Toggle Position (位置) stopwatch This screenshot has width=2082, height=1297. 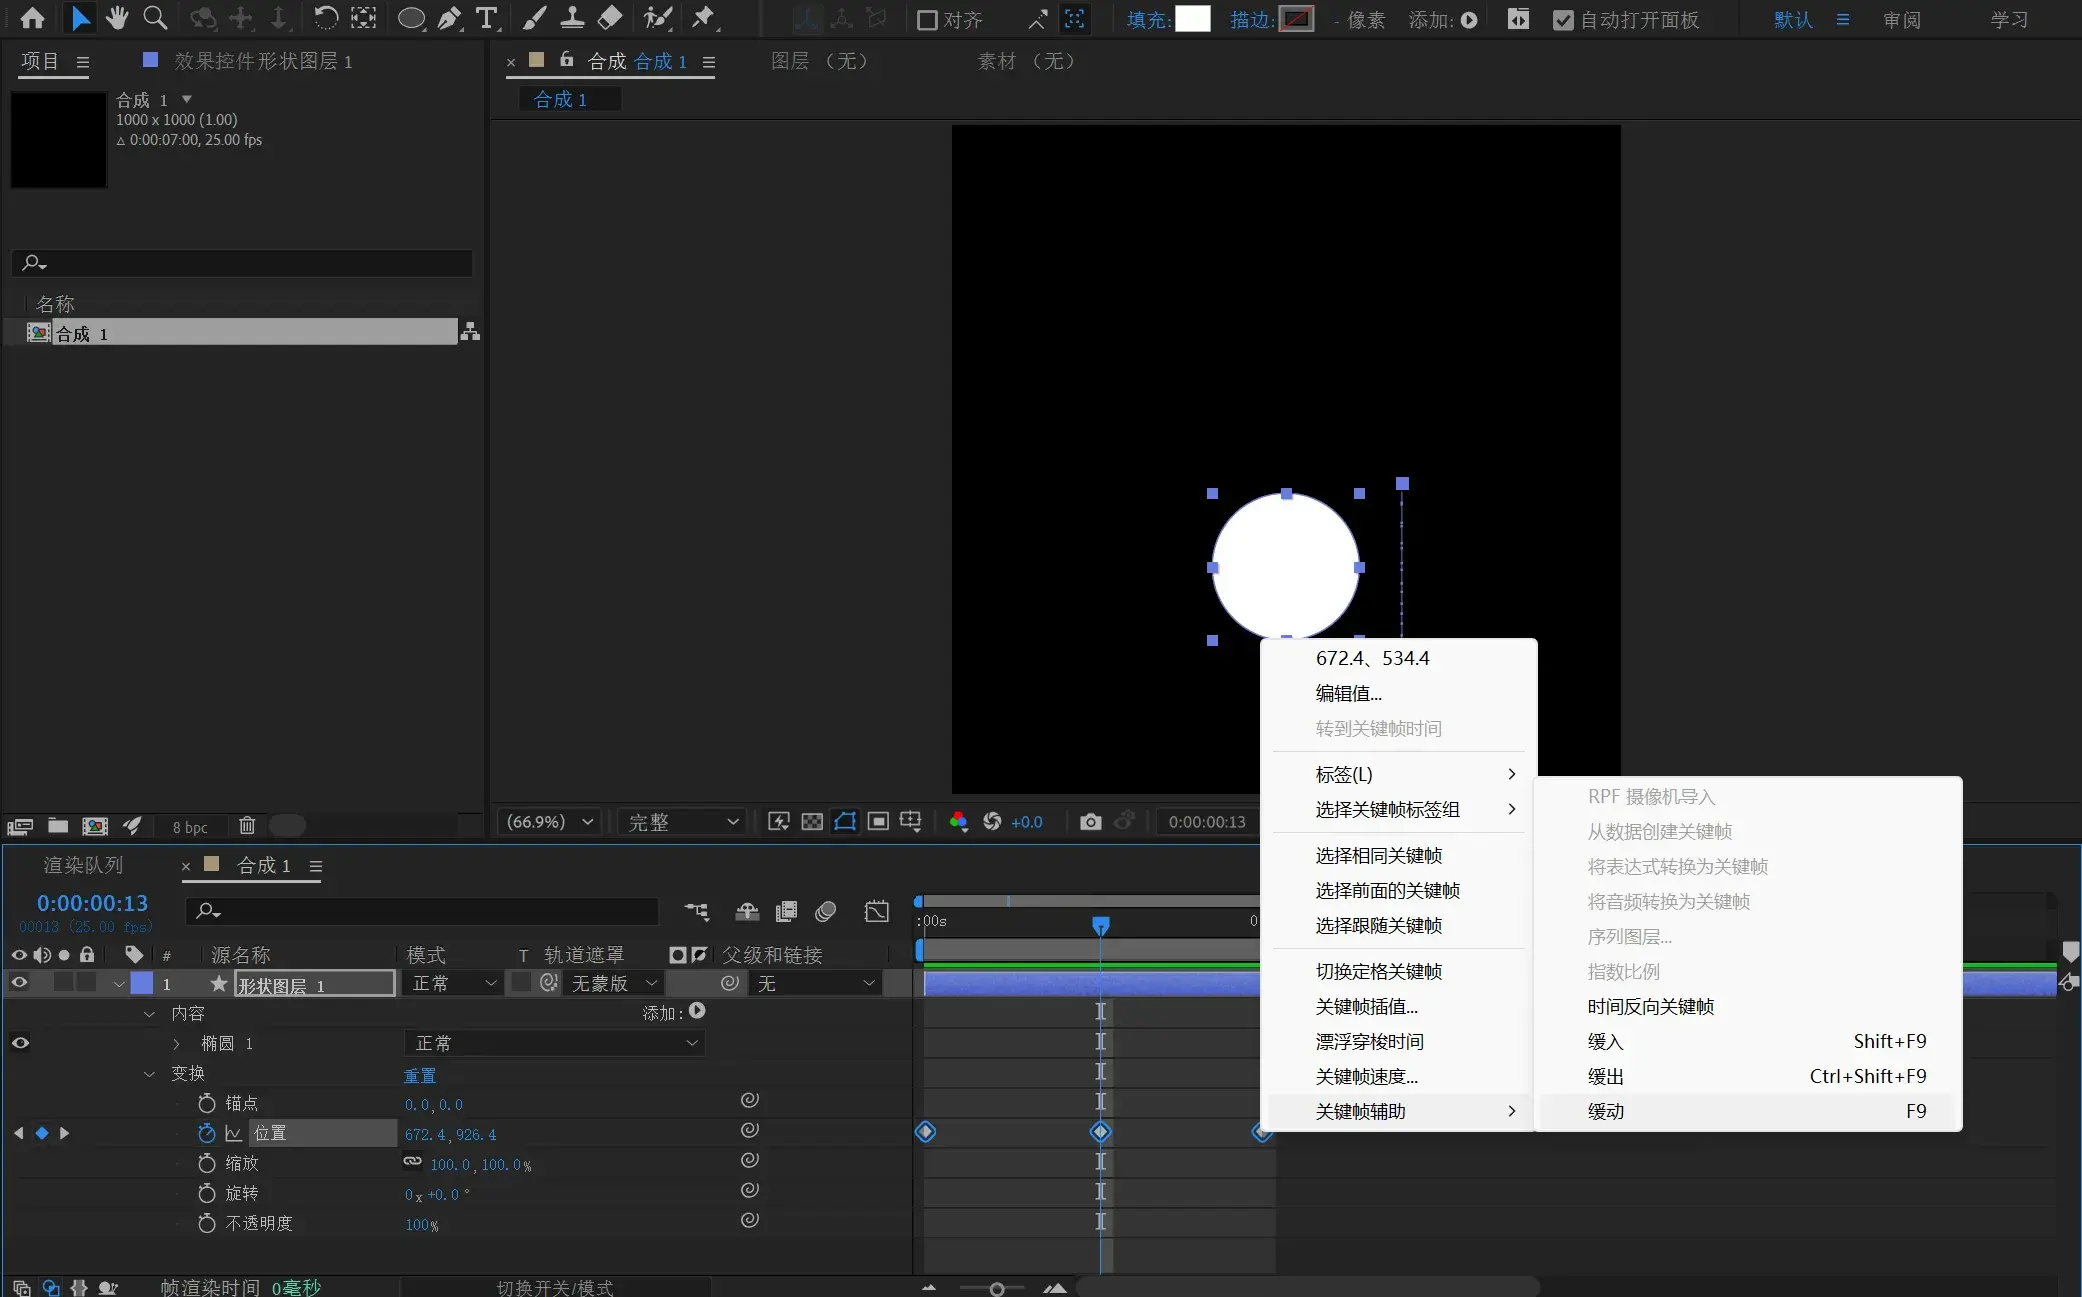tap(206, 1133)
